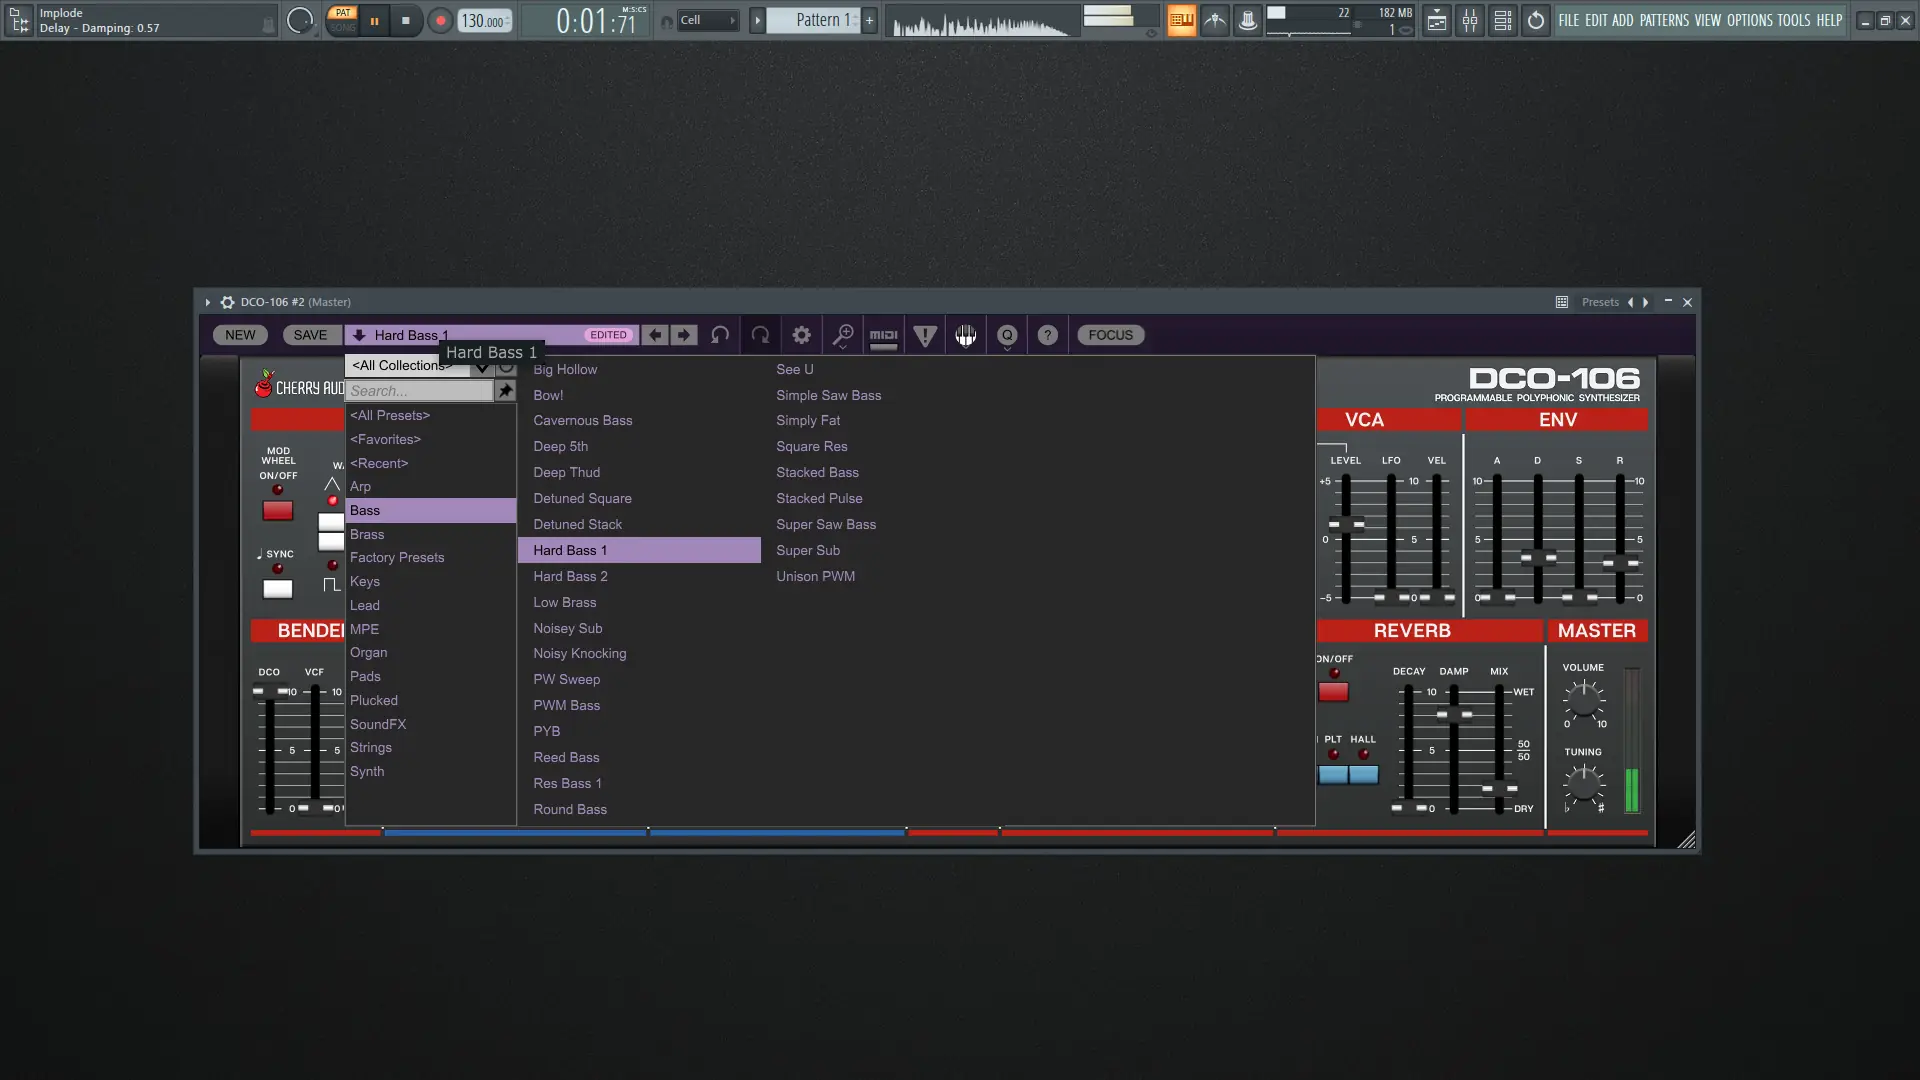Click the FOCUS button
The image size is (1920, 1080).
tap(1110, 335)
